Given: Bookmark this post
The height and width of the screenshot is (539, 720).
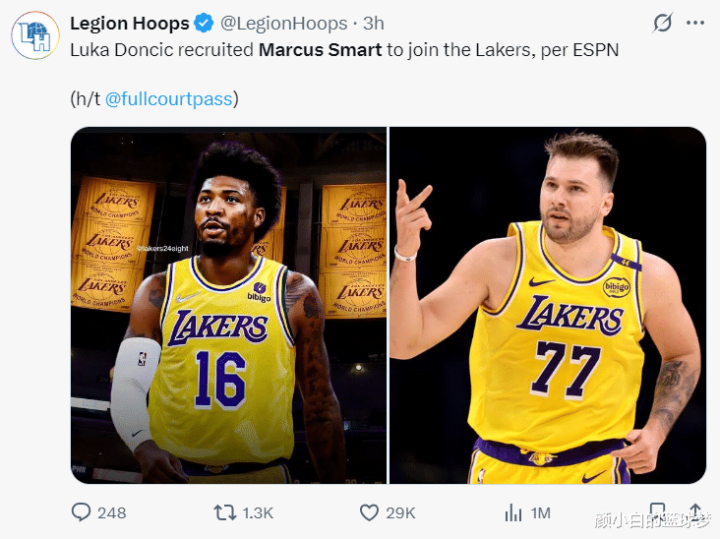Looking at the screenshot, I should (x=657, y=511).
